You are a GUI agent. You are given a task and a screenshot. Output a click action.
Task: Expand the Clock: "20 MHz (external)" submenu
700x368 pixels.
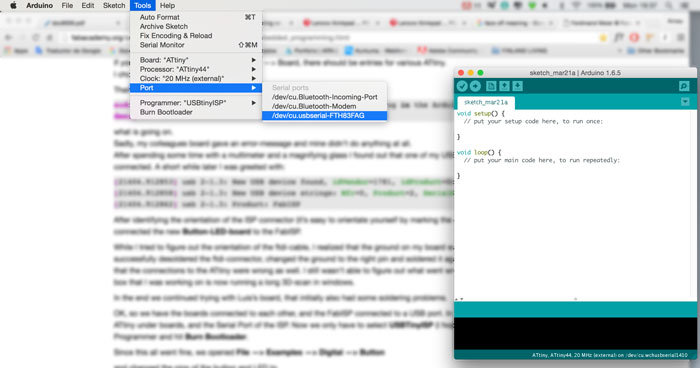point(196,79)
